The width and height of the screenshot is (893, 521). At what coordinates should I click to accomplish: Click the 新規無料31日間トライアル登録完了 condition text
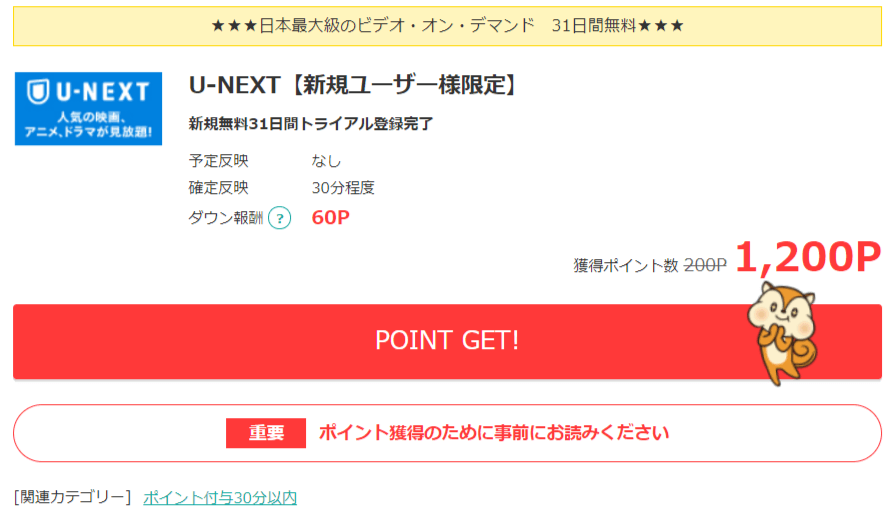[x=311, y=124]
